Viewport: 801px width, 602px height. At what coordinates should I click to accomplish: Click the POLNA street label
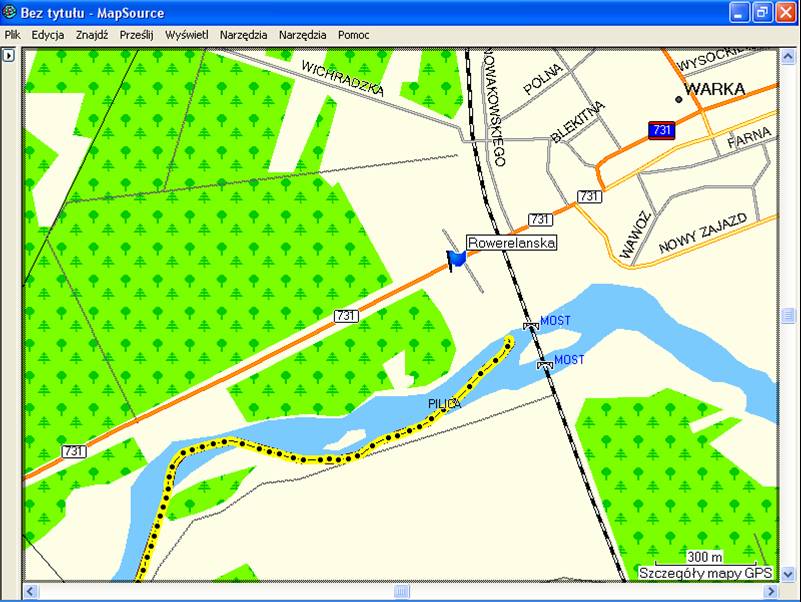543,79
